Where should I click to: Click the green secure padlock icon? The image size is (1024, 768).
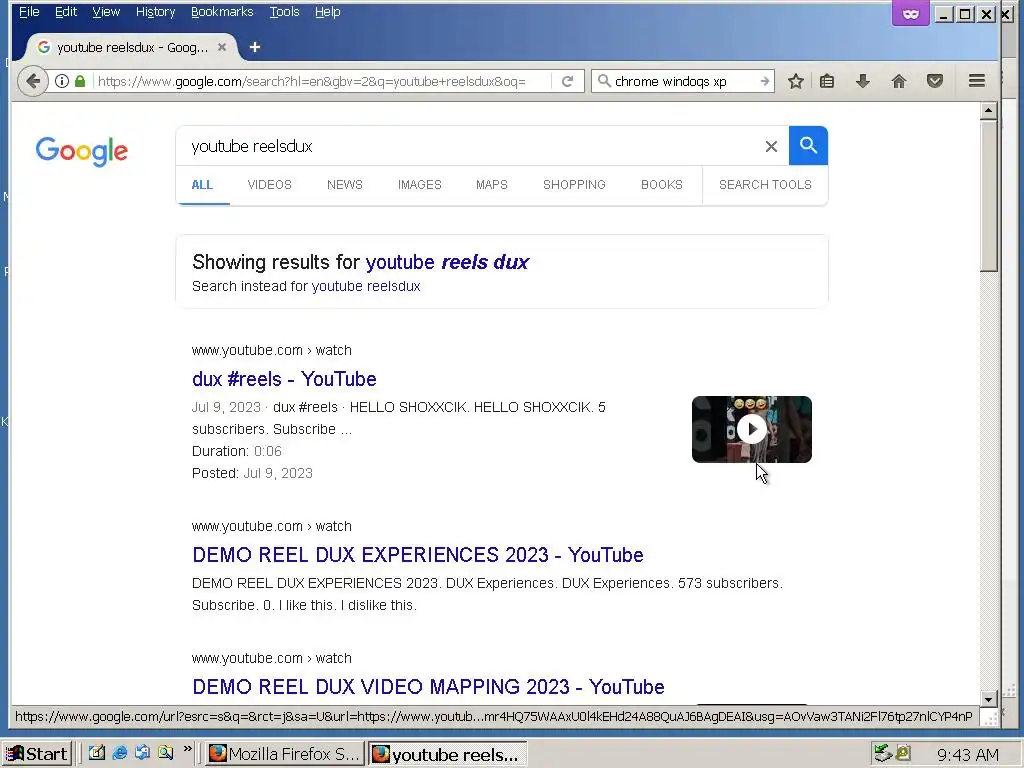pos(80,81)
